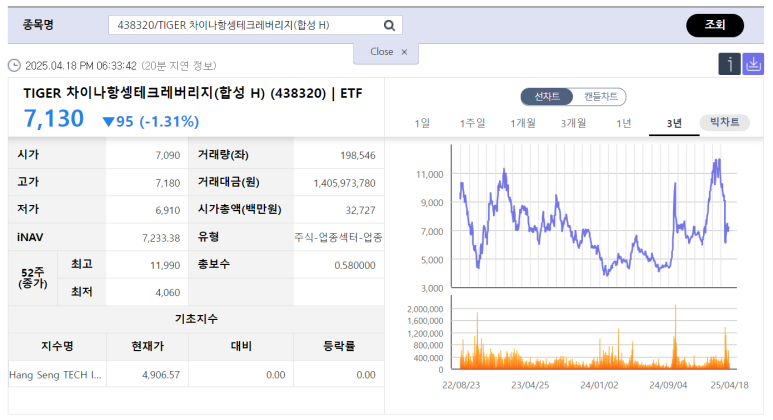The width and height of the screenshot is (773, 420).
Task: Select the 1주일 period tab
Action: click(x=472, y=123)
